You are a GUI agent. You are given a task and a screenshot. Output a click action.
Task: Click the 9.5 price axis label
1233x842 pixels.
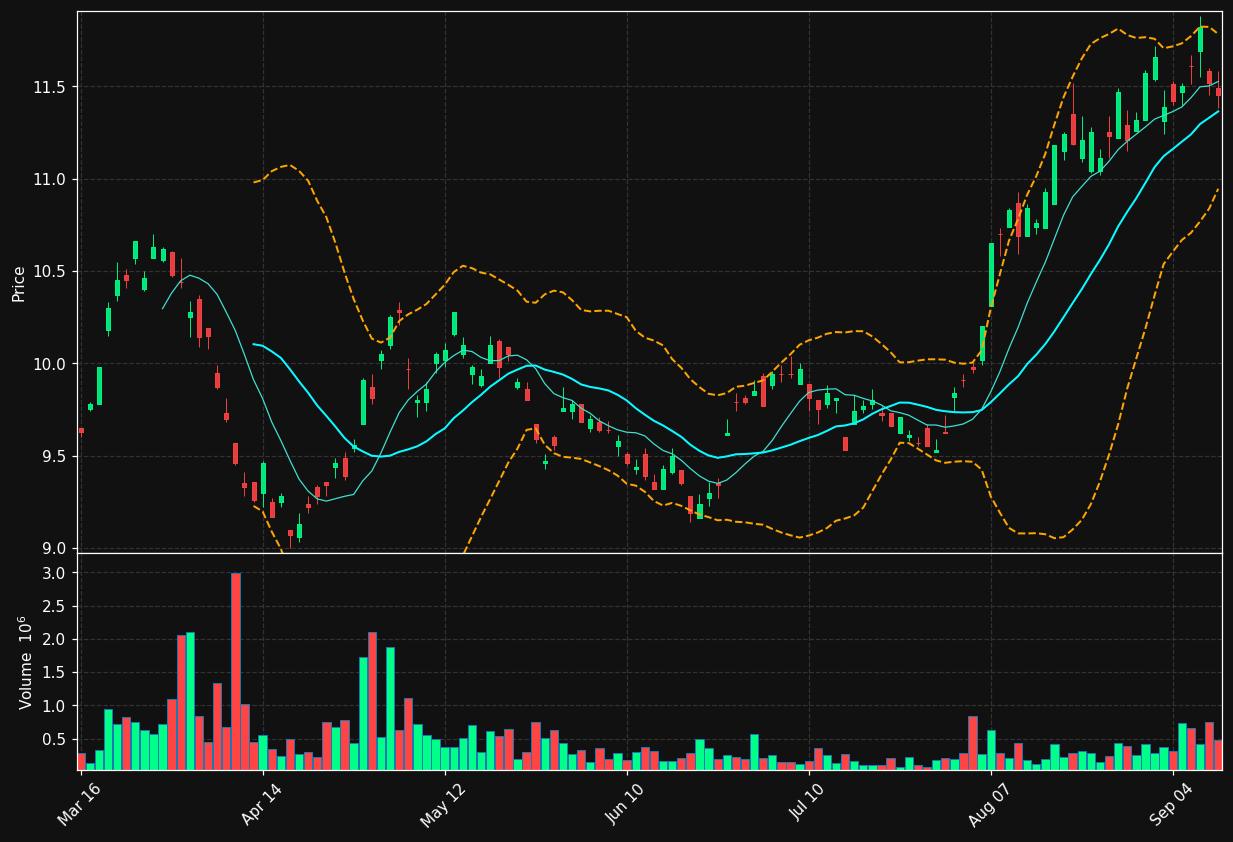(53, 456)
